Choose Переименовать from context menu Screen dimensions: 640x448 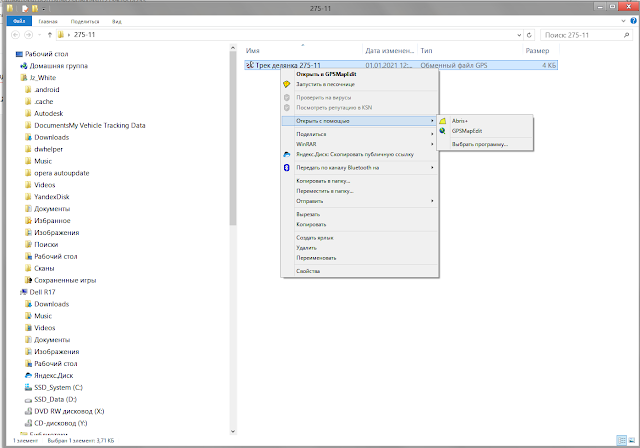[x=360, y=258]
